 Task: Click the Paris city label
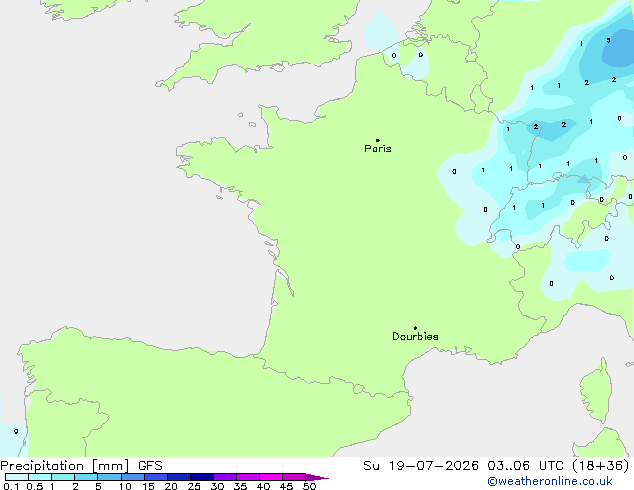(378, 149)
